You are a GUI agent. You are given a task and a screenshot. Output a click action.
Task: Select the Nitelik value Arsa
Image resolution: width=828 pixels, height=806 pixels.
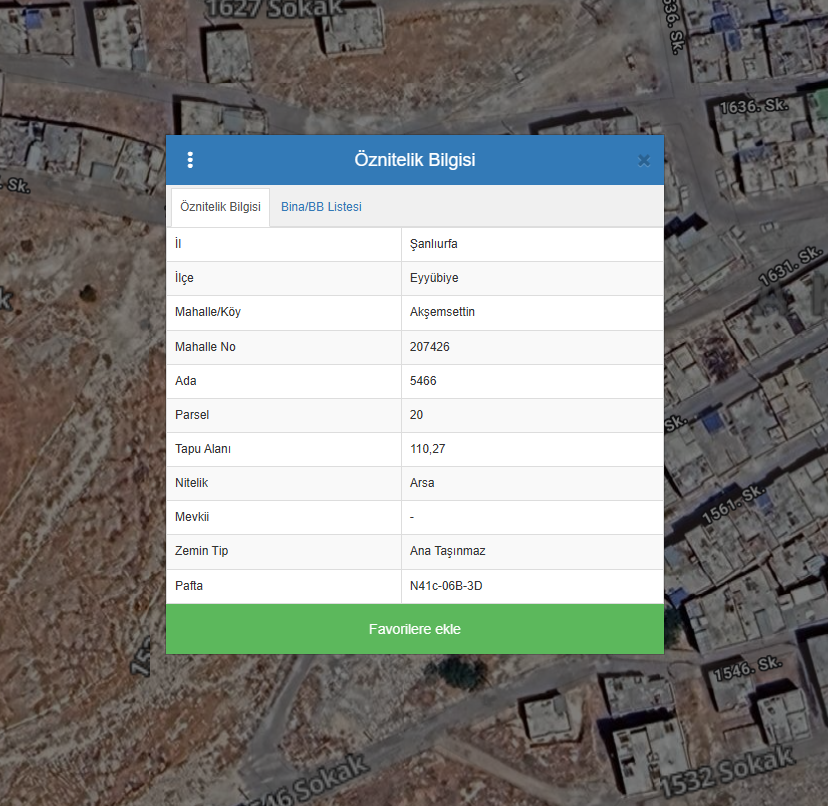point(422,483)
